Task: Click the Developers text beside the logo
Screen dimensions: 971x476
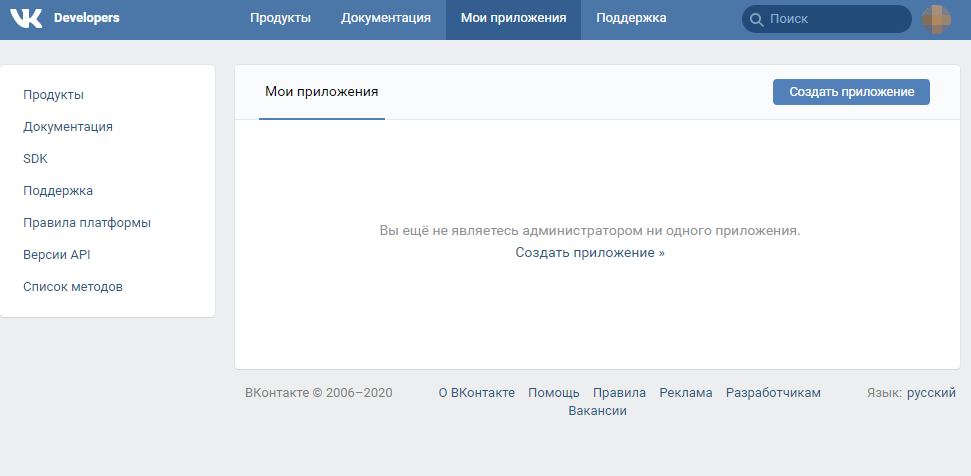Action: tap(86, 18)
